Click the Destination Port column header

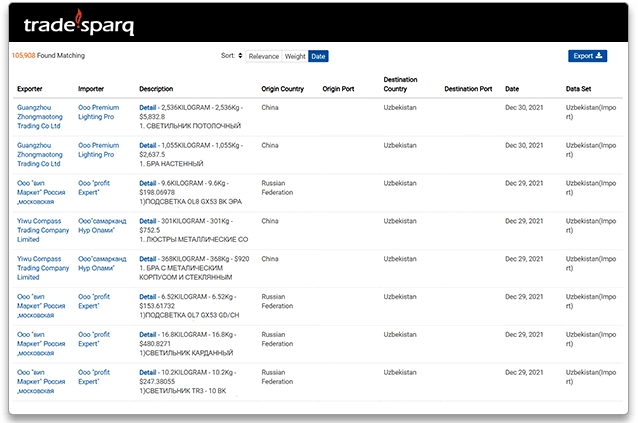point(468,89)
